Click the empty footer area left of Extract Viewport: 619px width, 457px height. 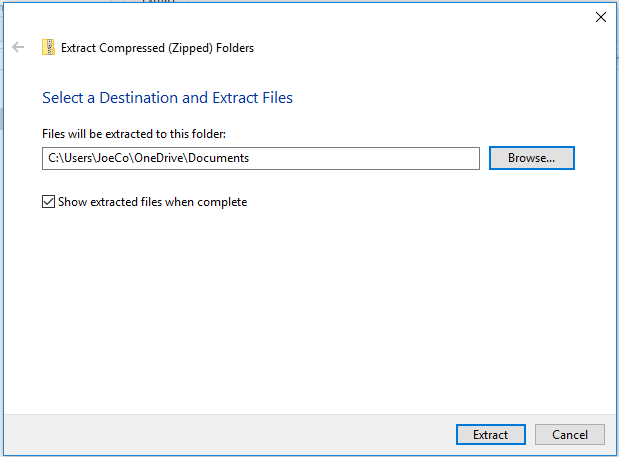pyautogui.click(x=230, y=435)
